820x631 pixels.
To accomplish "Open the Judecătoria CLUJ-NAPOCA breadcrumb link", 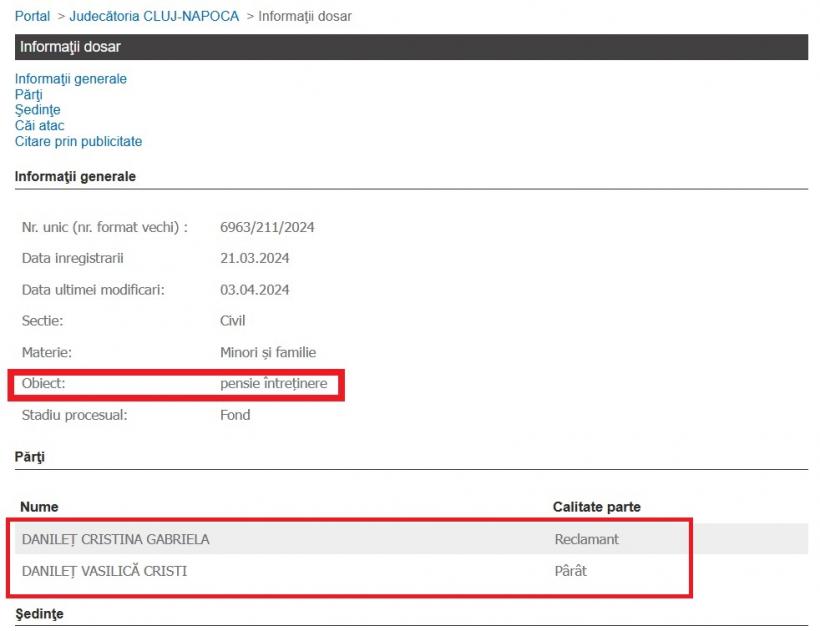I will click(x=154, y=17).
